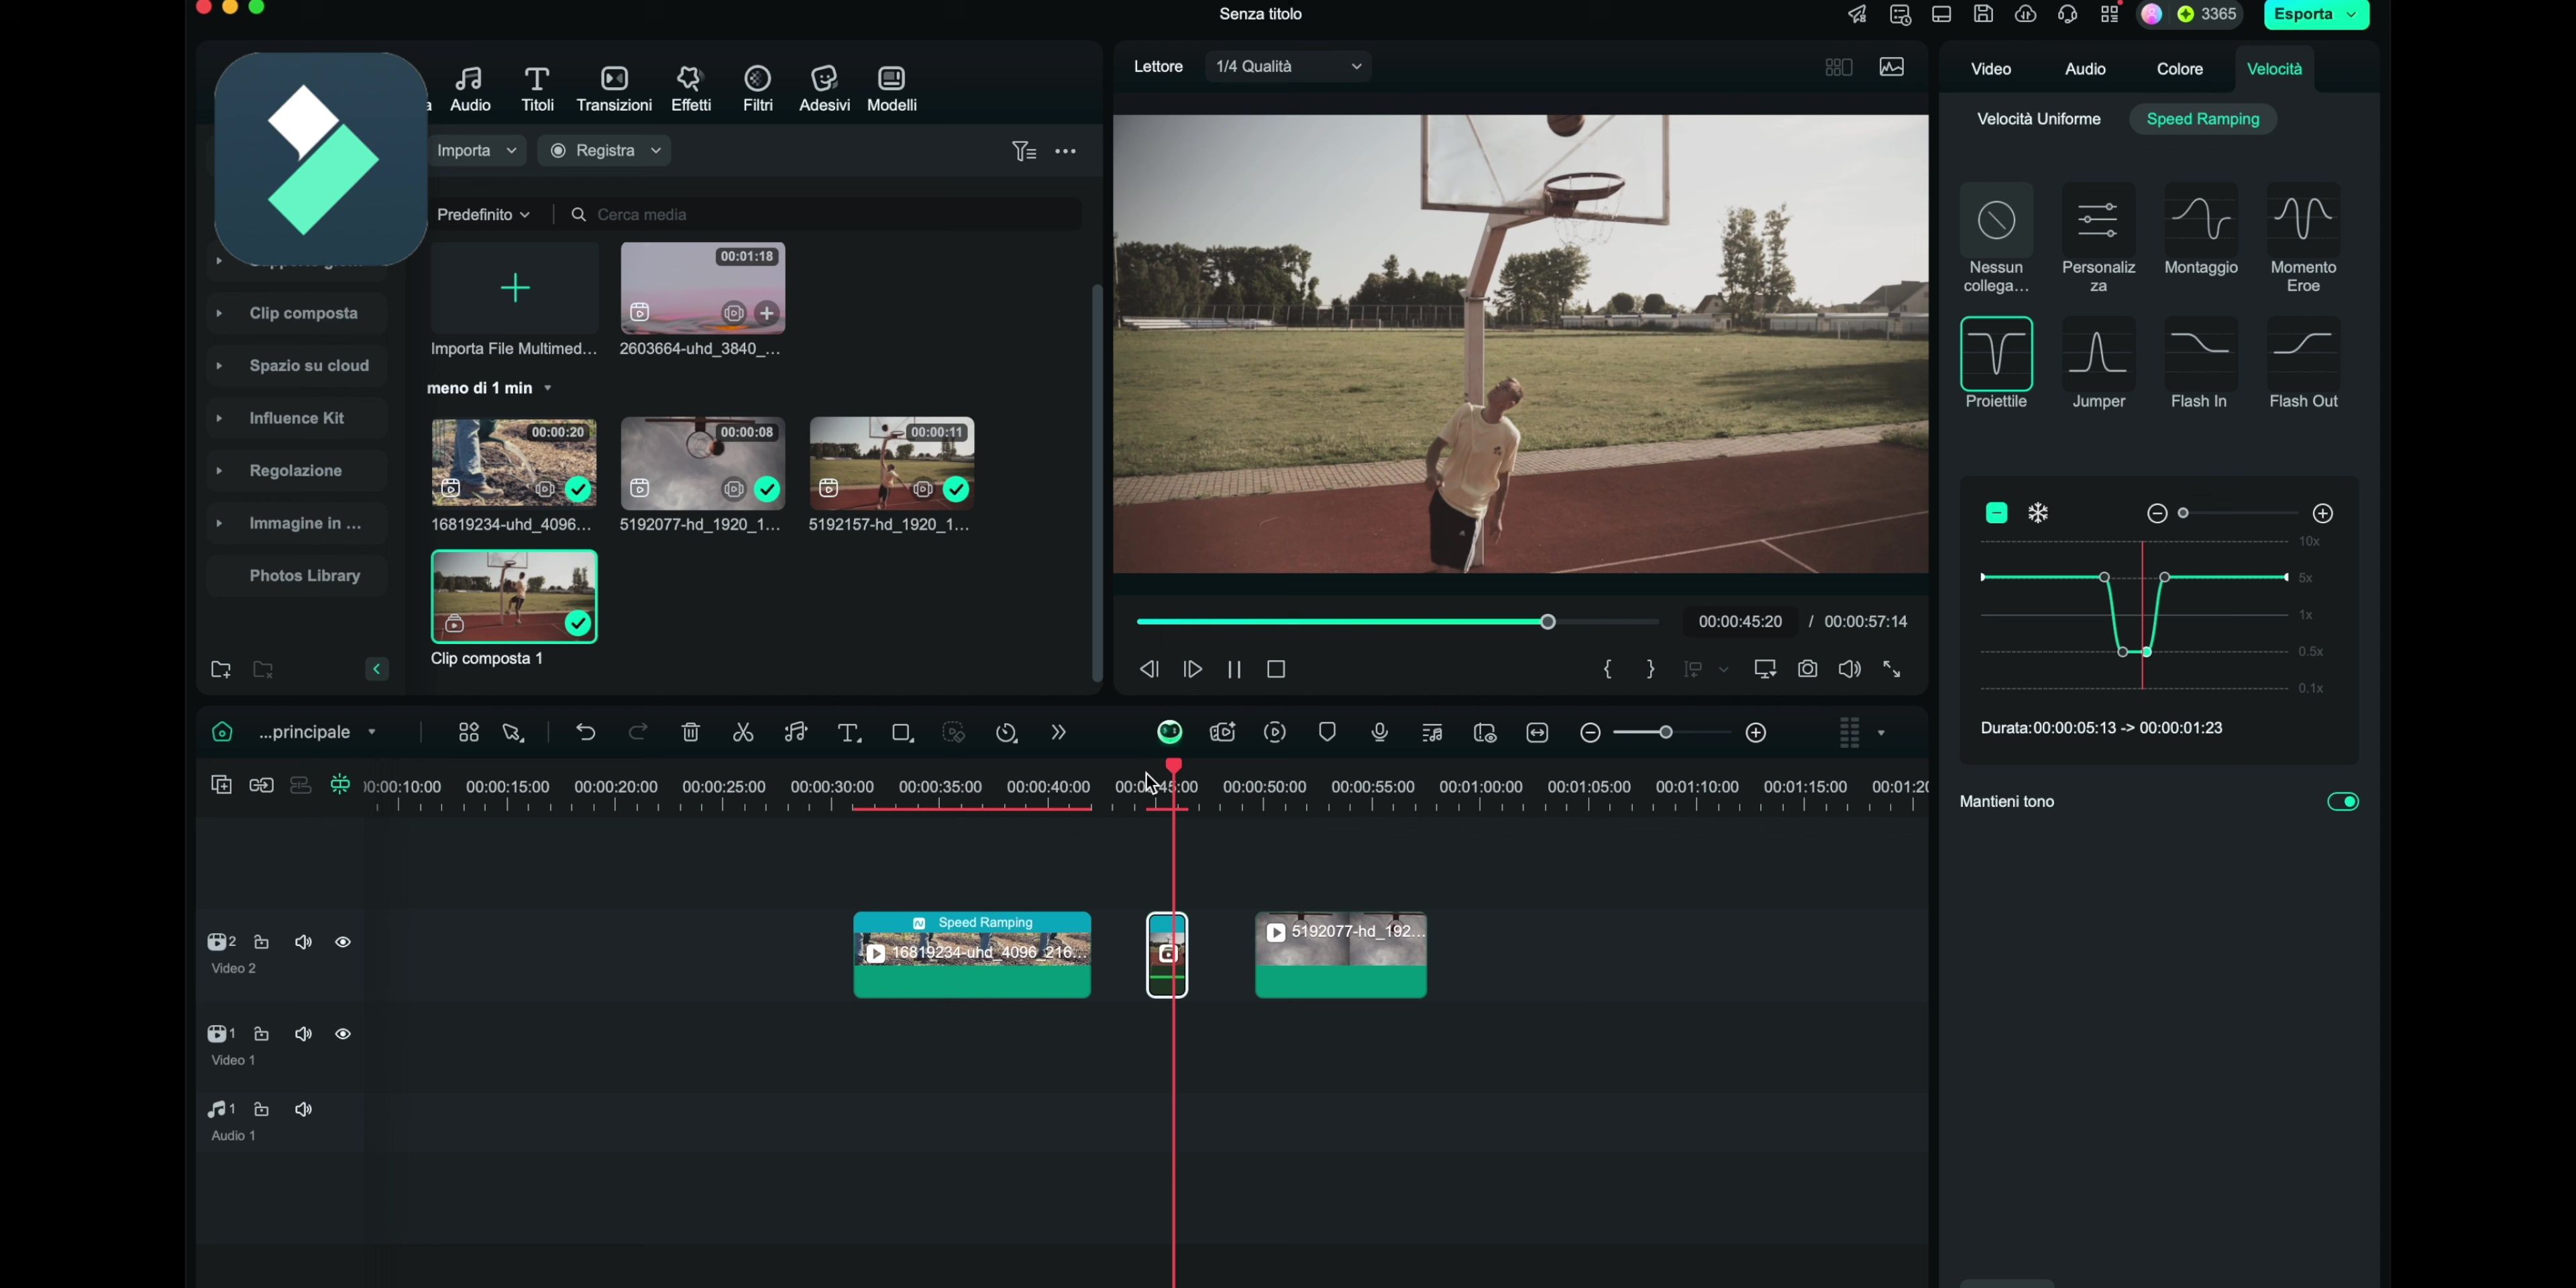Screen dimensions: 2576x1288
Task: Switch to the Colore properties tab
Action: (2179, 69)
